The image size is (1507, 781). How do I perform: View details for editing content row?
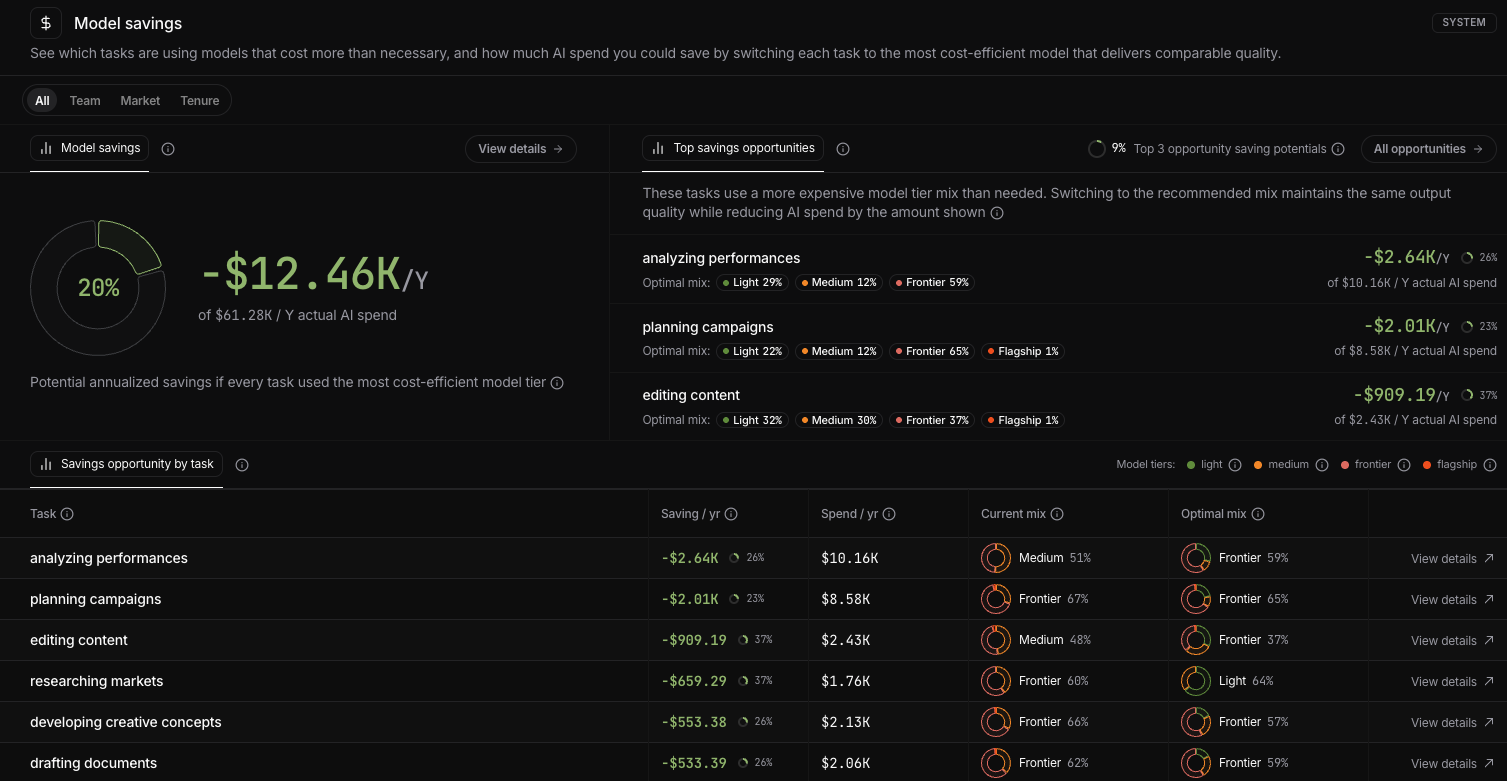point(1452,641)
